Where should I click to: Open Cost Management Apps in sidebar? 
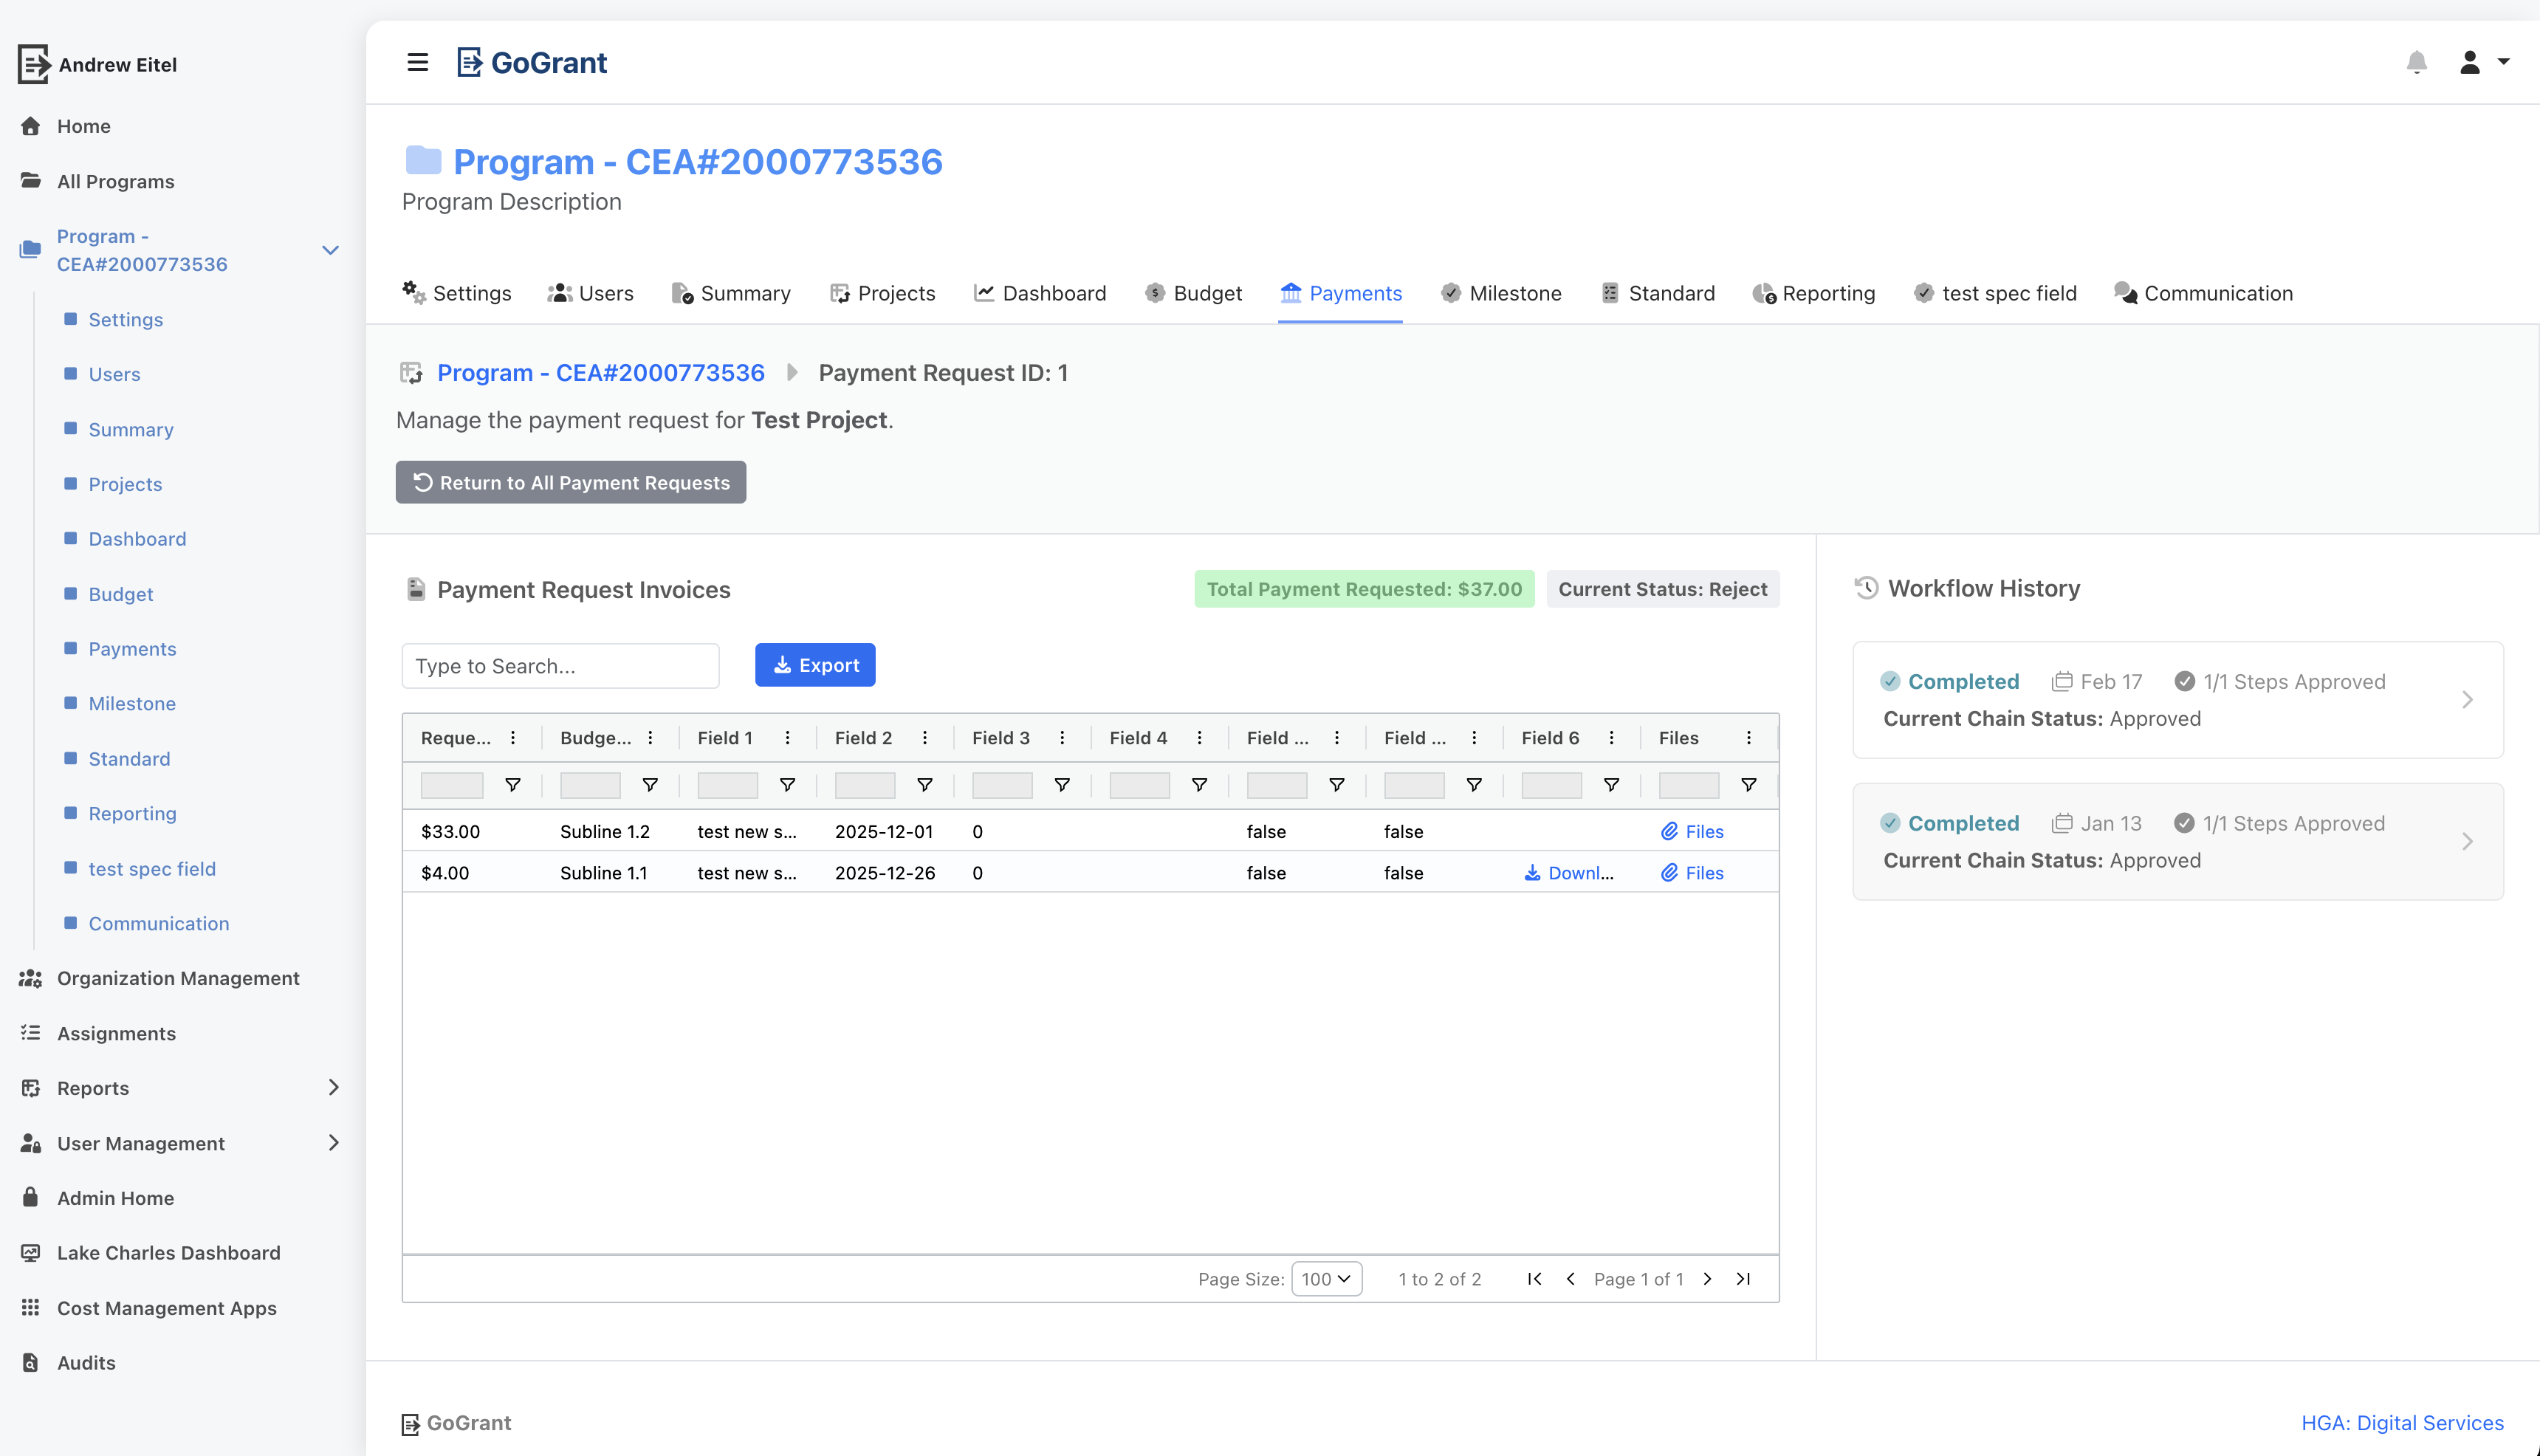(x=166, y=1307)
